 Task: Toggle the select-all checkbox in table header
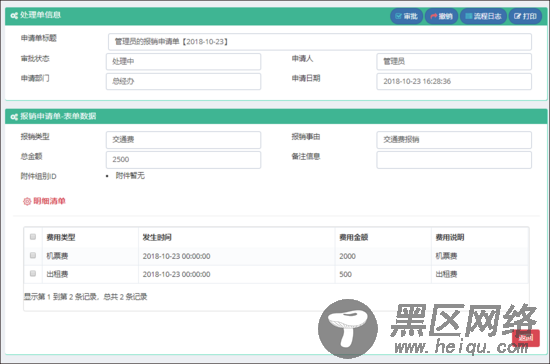pos(33,237)
